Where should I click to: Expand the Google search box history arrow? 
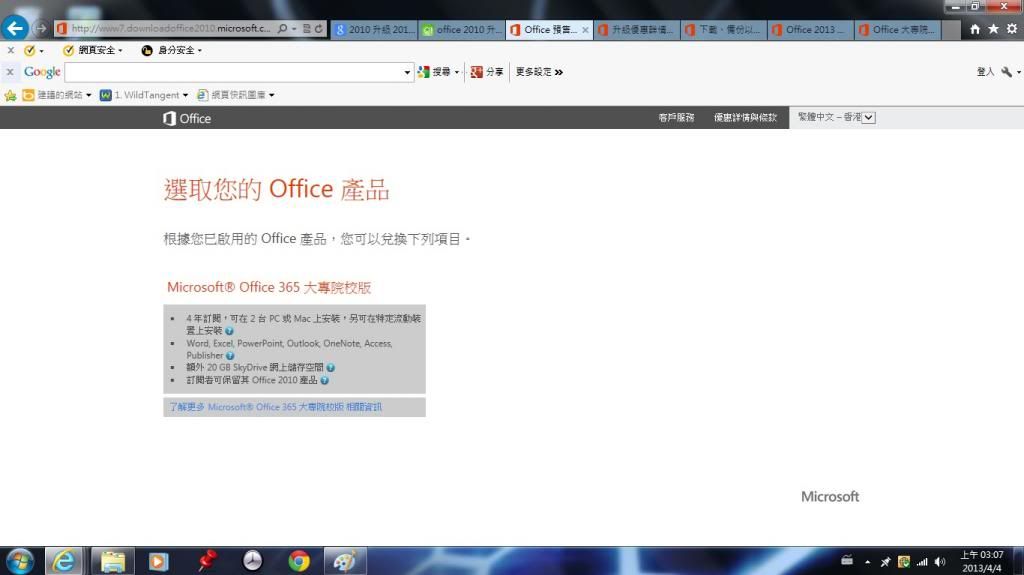(x=408, y=72)
